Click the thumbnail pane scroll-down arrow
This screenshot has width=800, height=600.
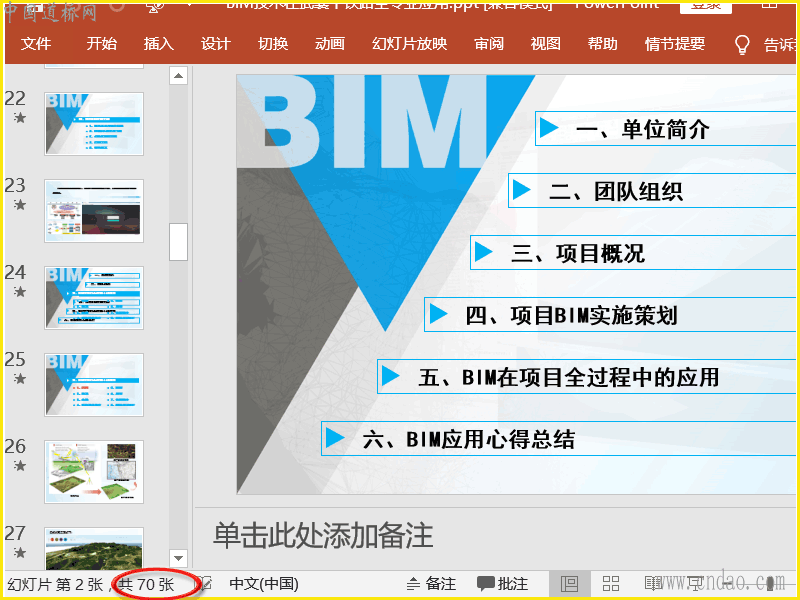[178, 558]
